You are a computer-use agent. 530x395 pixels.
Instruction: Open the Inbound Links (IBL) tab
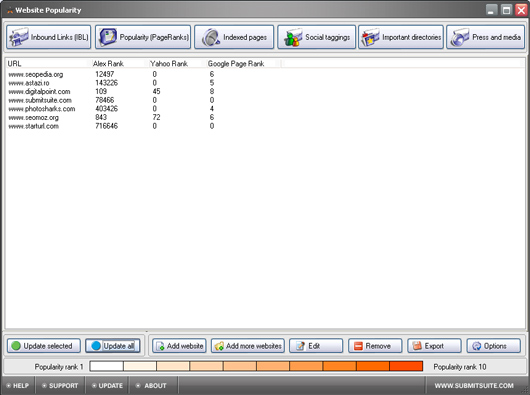(x=48, y=37)
